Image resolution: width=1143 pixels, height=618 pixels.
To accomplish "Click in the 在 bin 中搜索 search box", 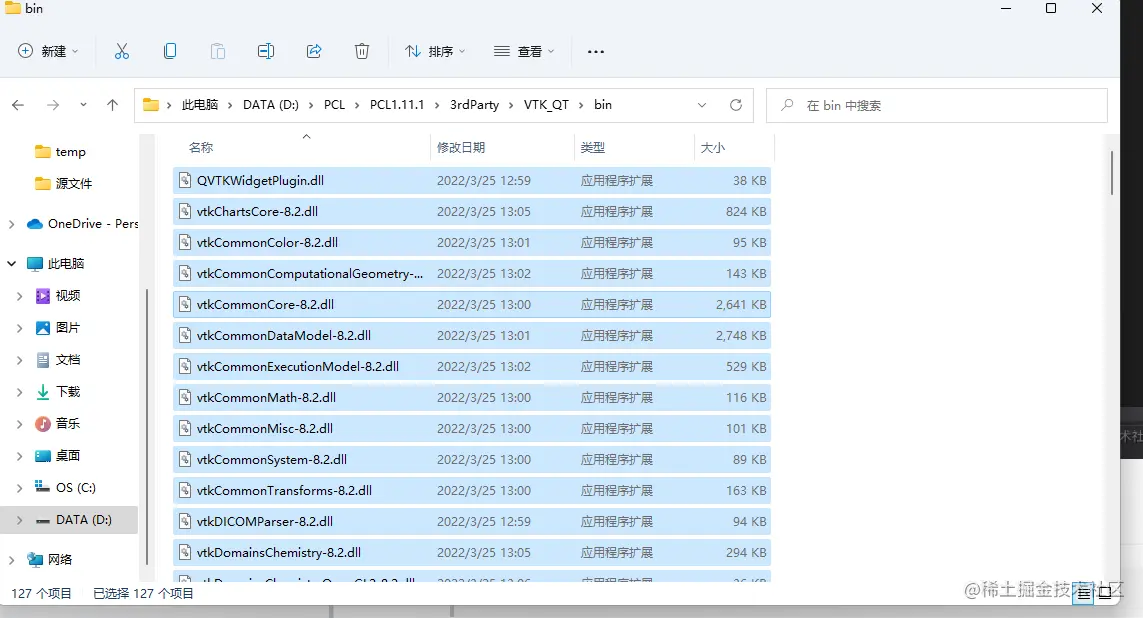I will (937, 105).
